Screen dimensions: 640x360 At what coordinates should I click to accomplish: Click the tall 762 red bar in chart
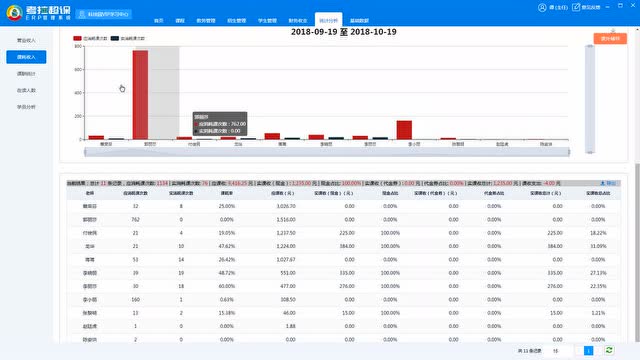coord(140,95)
